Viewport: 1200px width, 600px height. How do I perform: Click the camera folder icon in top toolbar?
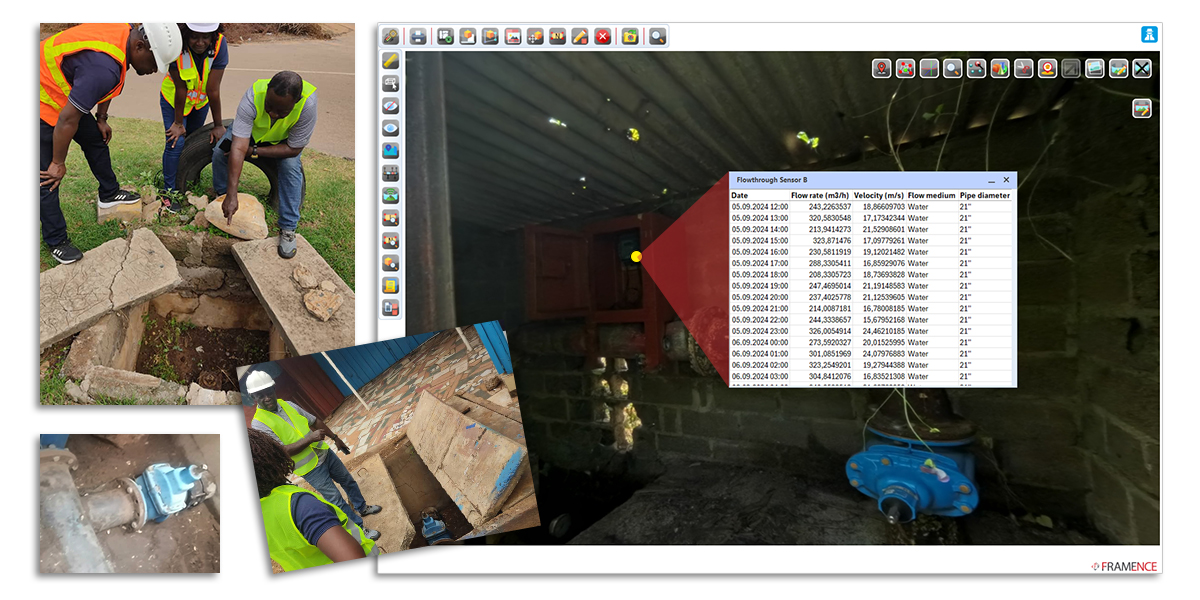click(x=629, y=36)
